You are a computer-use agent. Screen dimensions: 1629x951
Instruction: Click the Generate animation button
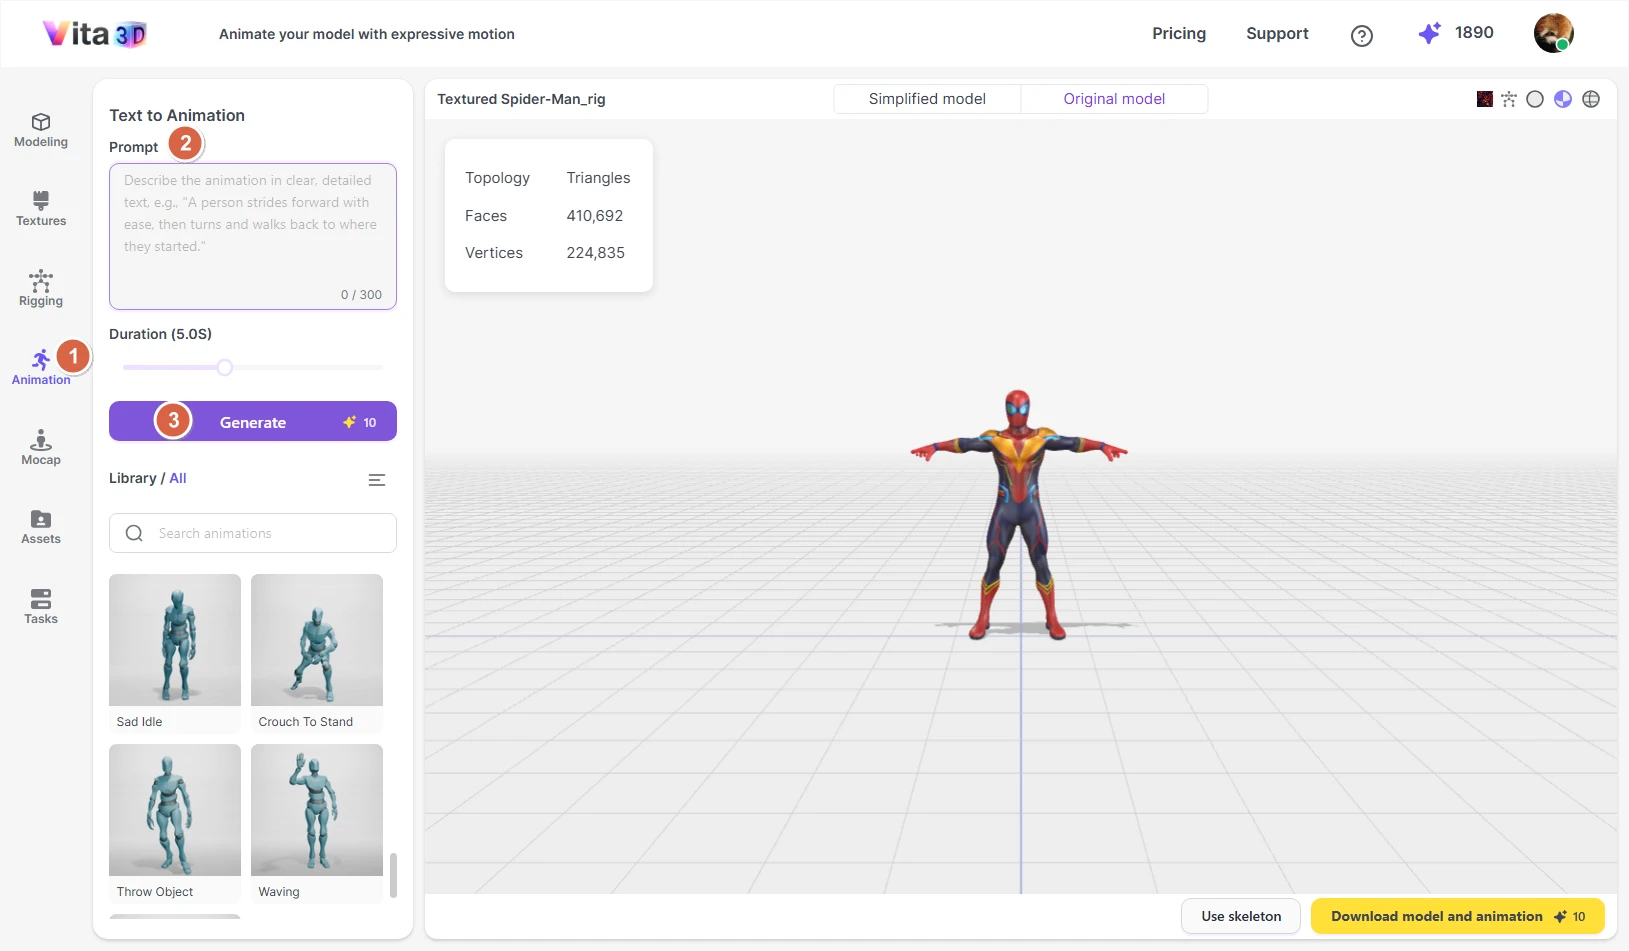(252, 421)
